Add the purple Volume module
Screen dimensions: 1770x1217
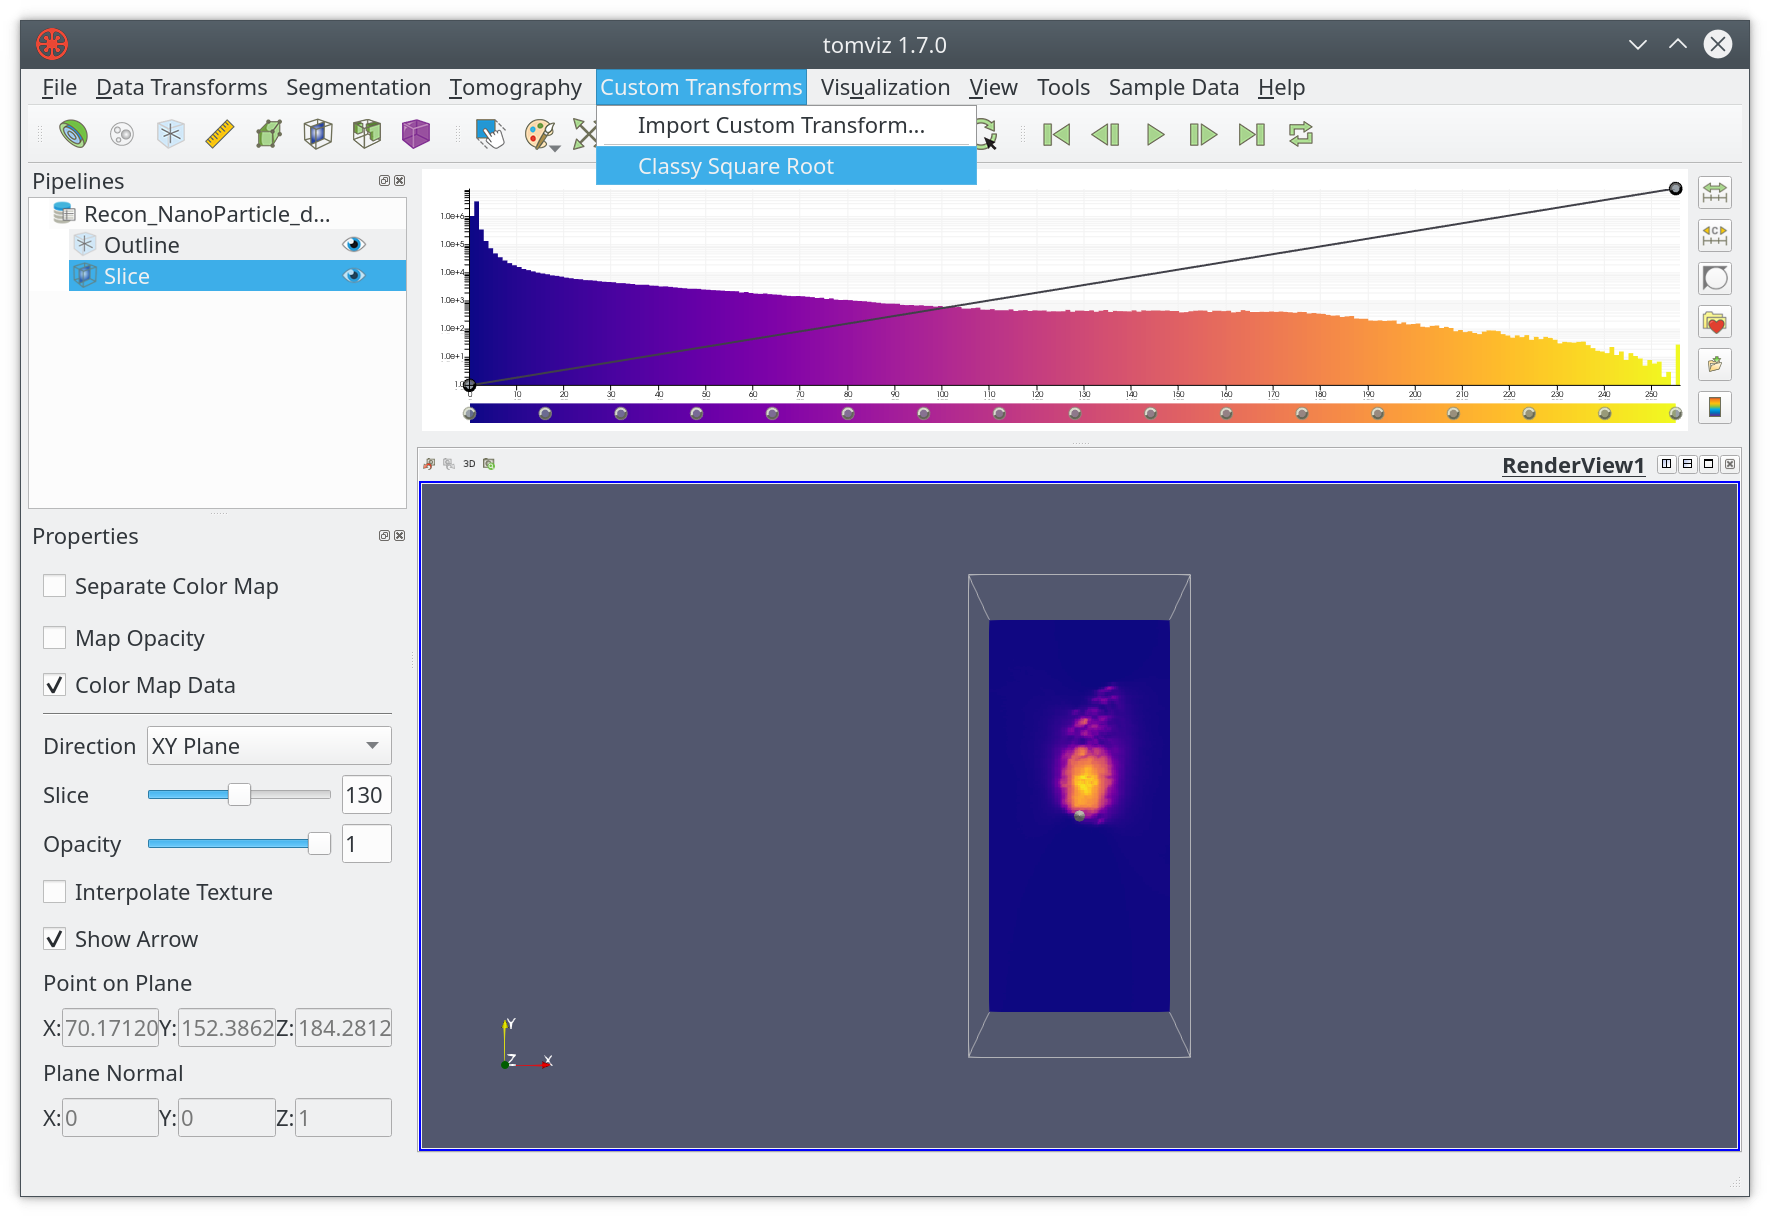pos(416,134)
